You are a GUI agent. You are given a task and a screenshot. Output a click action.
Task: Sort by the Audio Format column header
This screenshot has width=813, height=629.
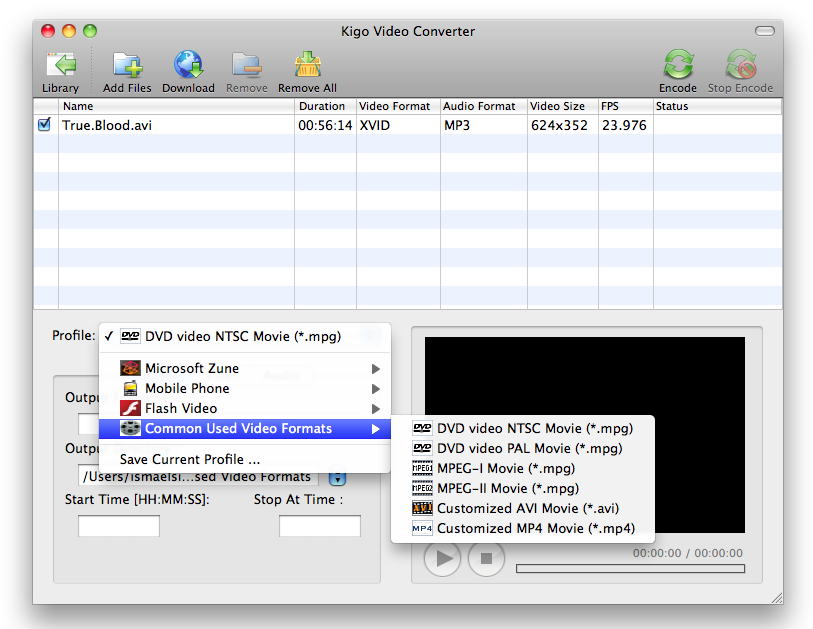click(x=484, y=106)
